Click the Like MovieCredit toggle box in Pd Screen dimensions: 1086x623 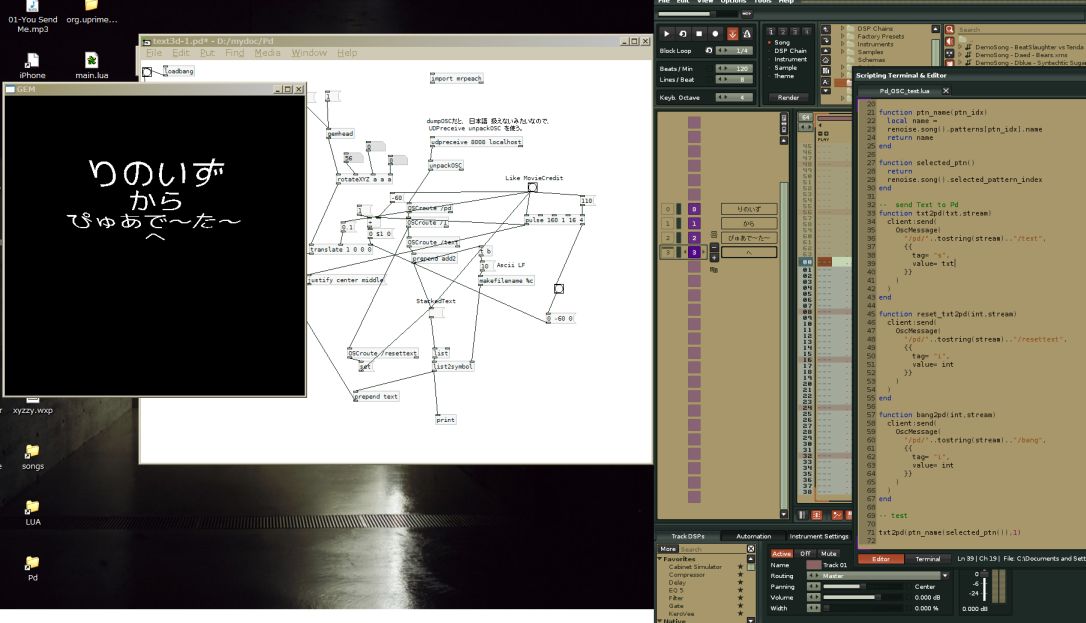click(x=533, y=187)
